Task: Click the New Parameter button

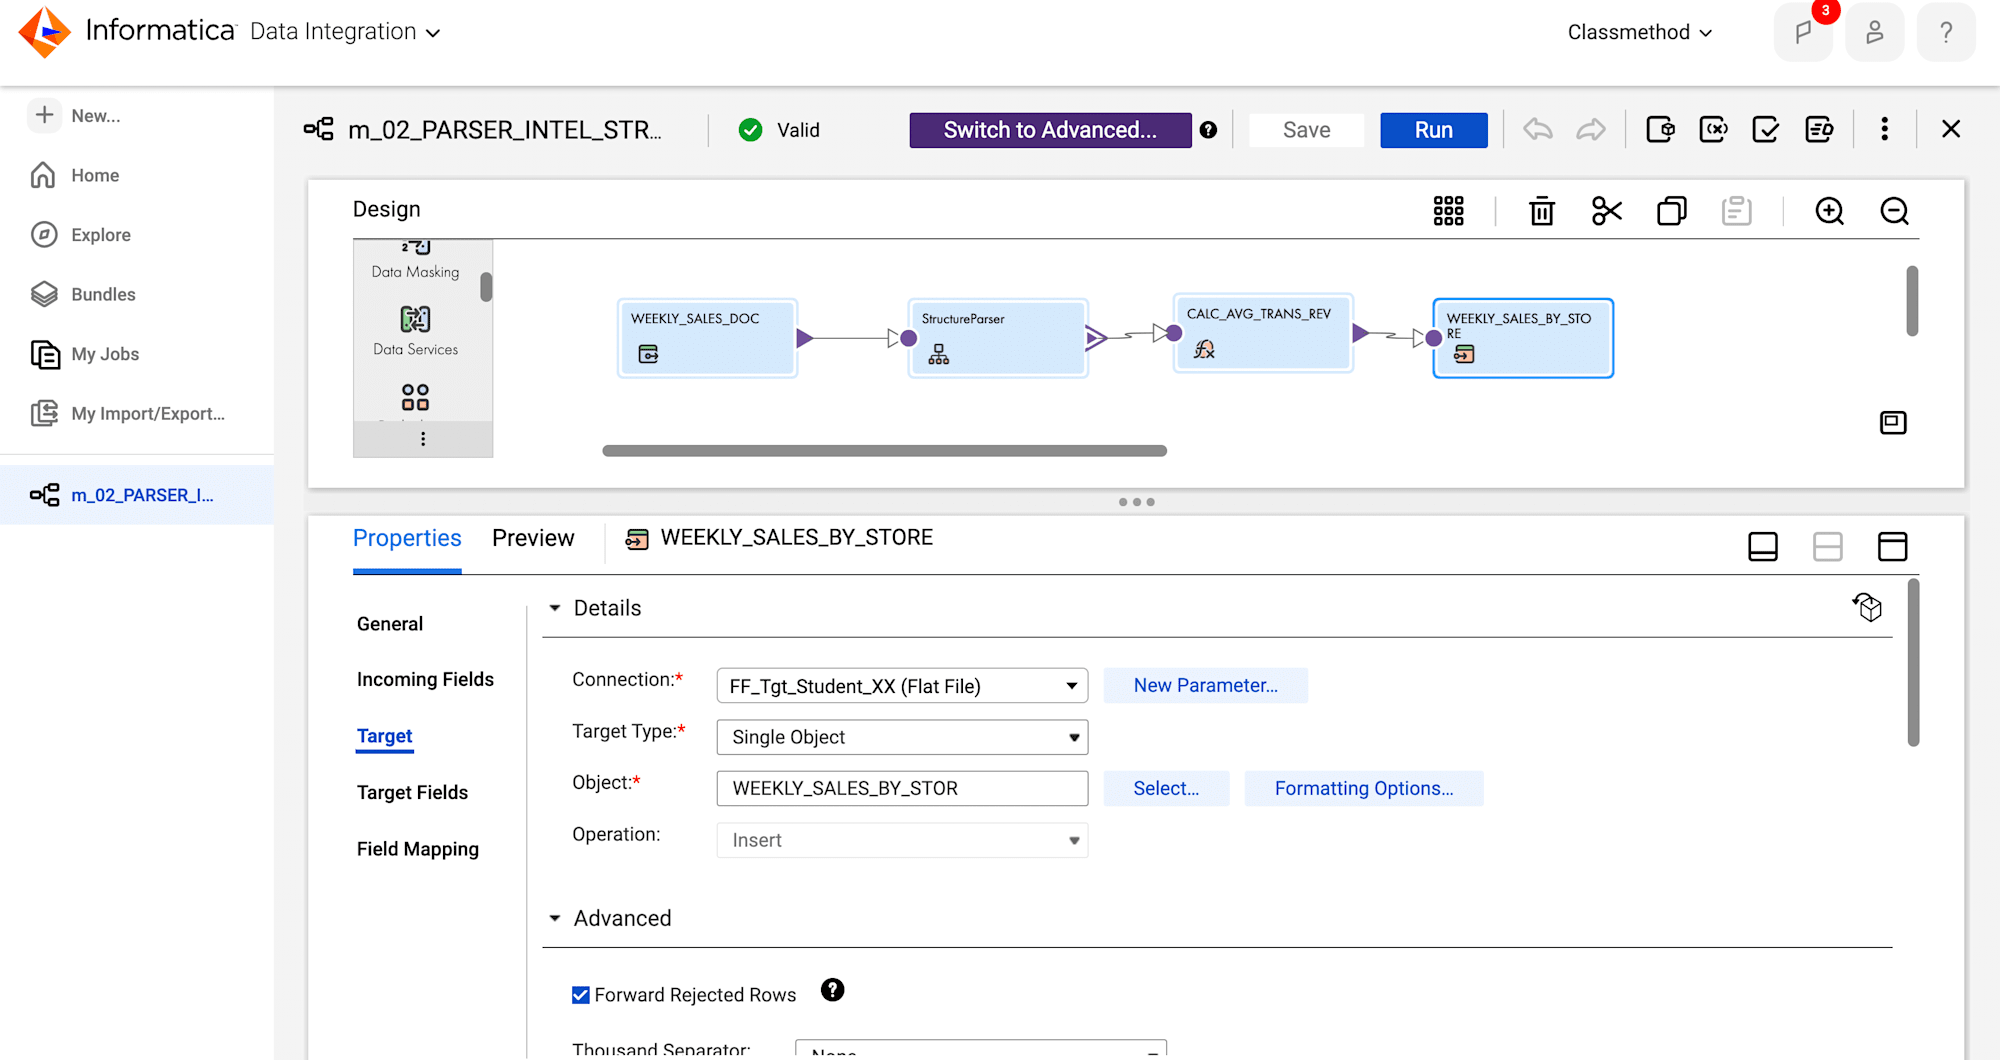Action: coord(1205,685)
